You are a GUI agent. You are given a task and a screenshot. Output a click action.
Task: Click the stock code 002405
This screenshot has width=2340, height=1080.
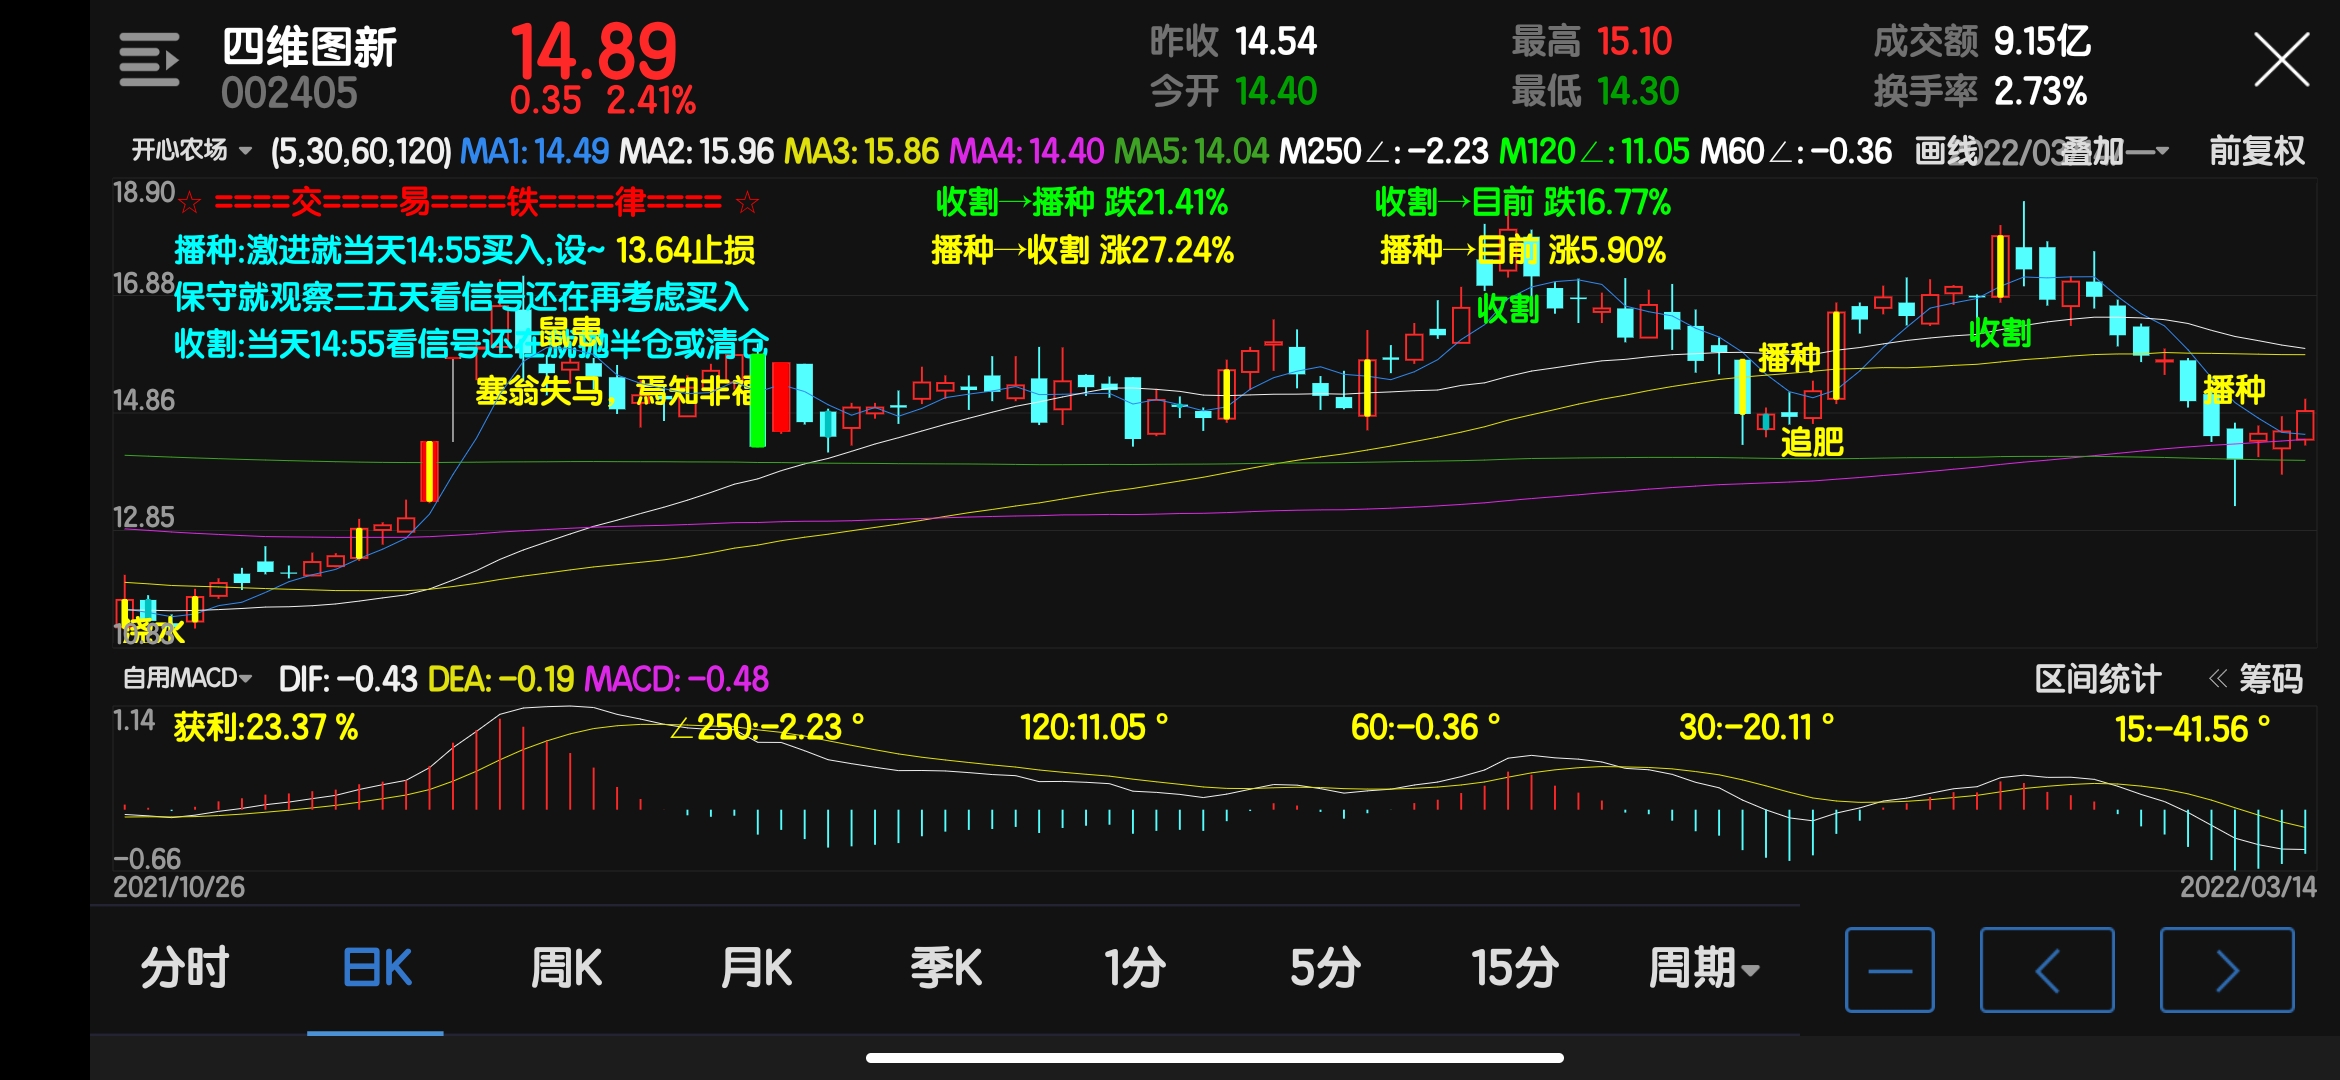[289, 94]
